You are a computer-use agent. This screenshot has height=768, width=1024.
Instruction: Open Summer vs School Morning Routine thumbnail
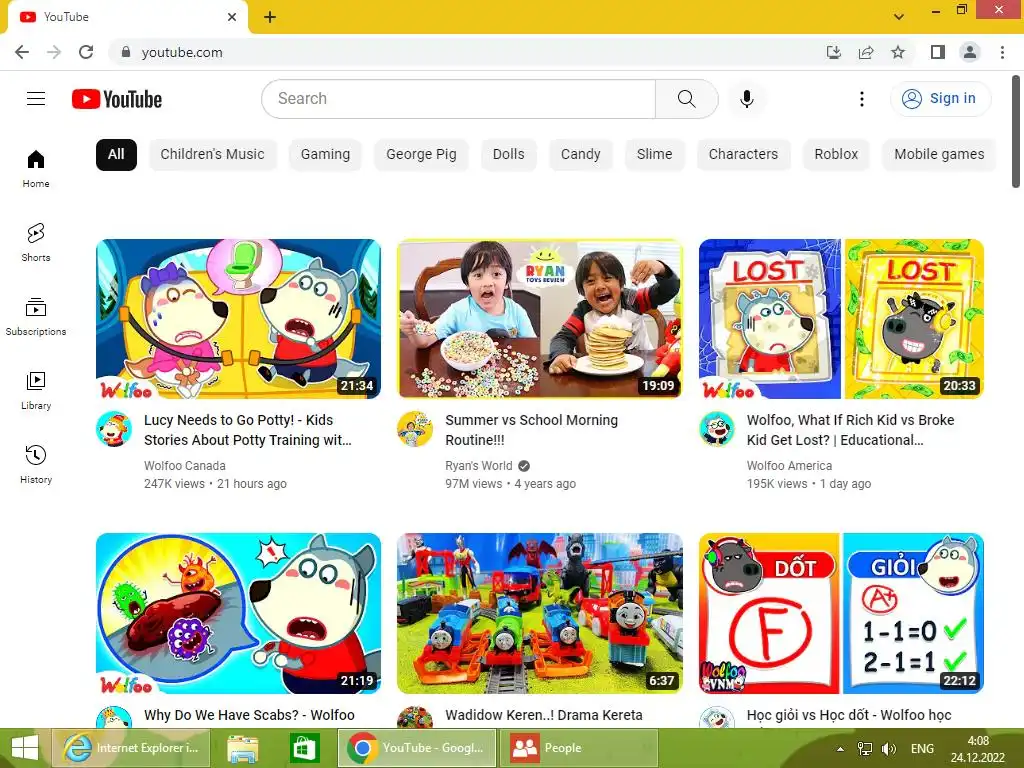(x=539, y=319)
